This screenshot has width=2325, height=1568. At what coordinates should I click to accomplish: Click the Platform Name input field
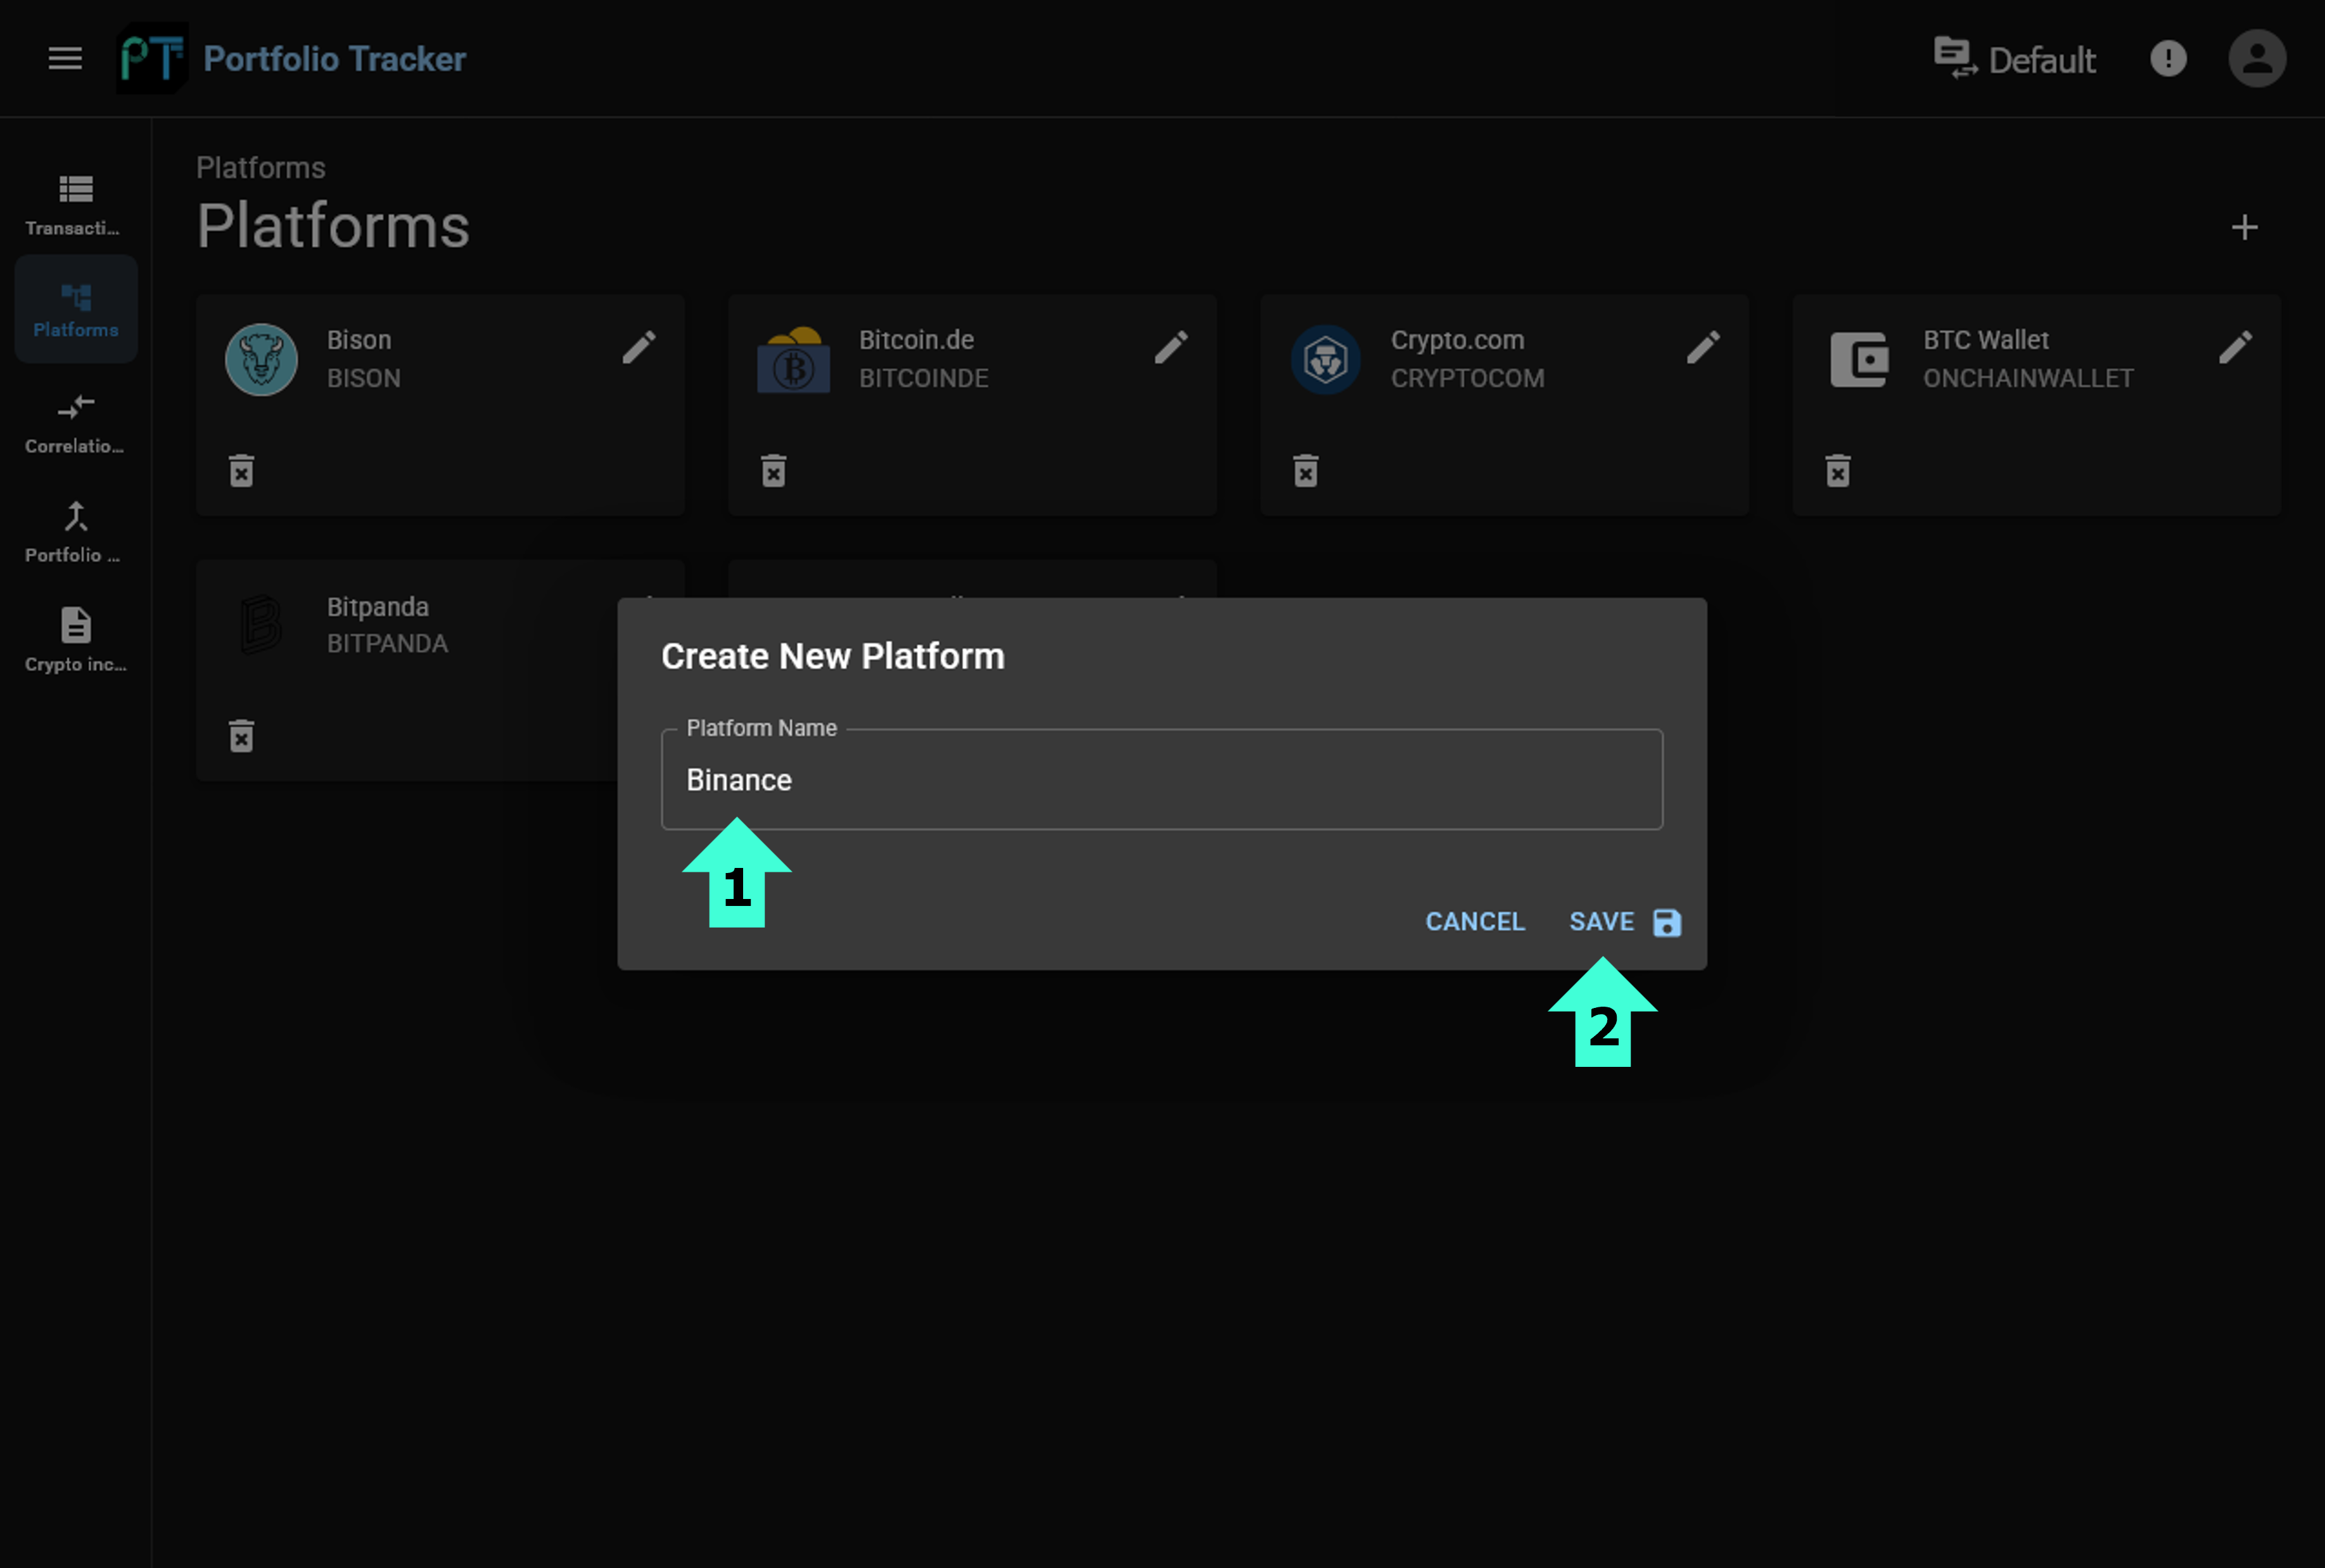pos(1162,779)
